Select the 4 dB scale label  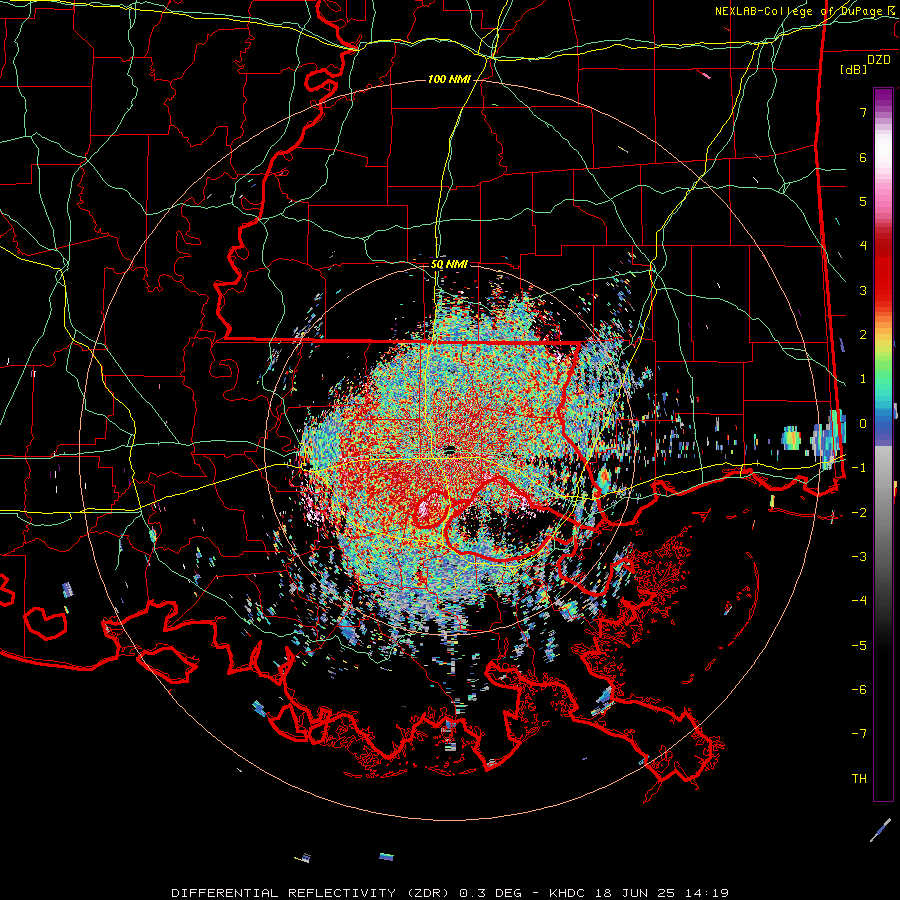click(863, 246)
